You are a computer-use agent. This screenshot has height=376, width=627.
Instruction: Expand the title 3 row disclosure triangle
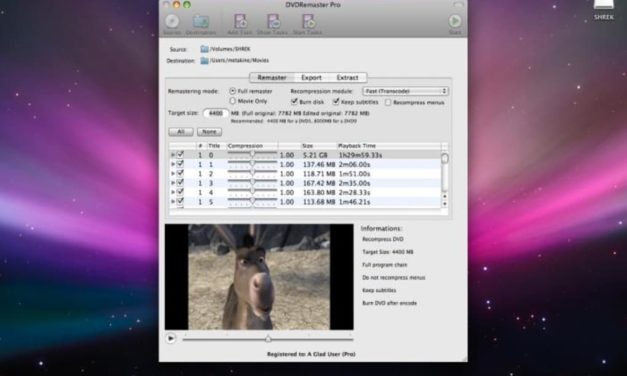[x=173, y=183]
